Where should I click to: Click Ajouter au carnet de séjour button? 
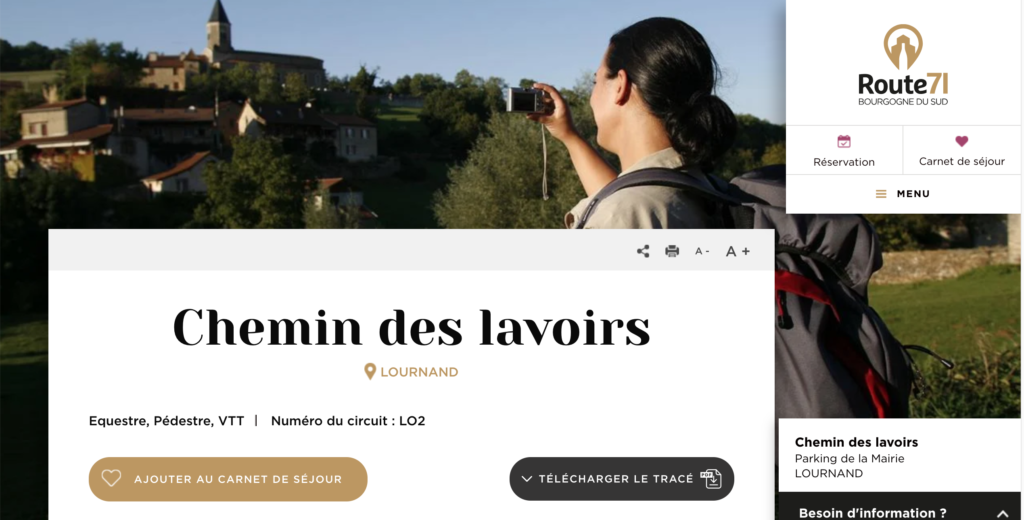pyautogui.click(x=228, y=479)
